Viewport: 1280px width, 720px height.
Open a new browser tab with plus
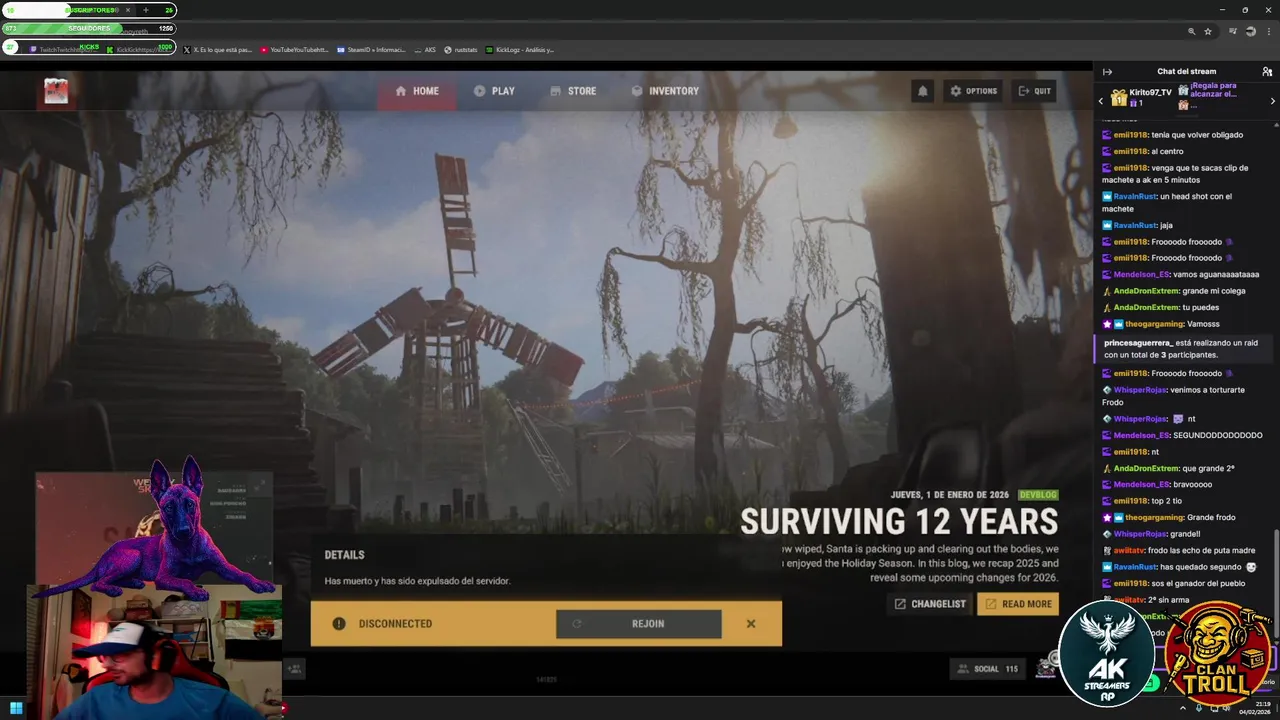pos(146,10)
